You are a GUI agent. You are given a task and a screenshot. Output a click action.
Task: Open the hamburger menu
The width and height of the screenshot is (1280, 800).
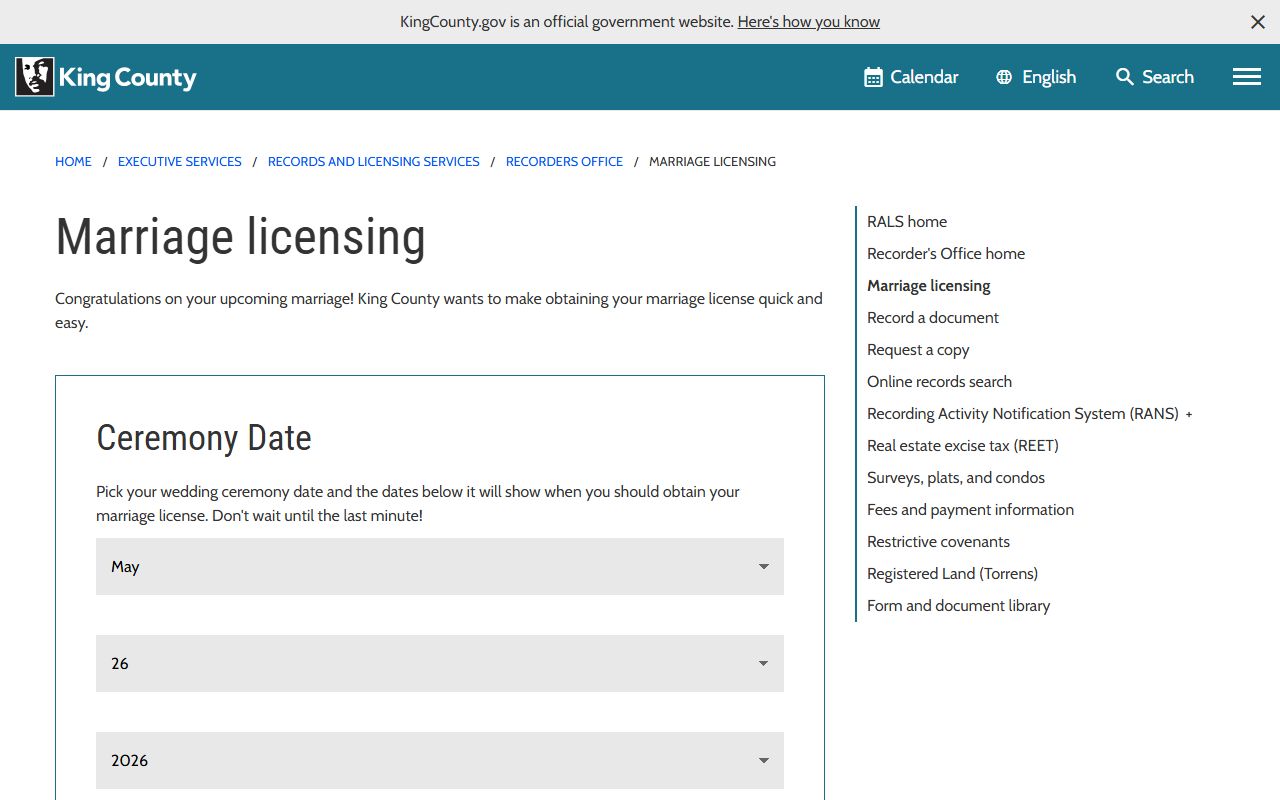click(1246, 77)
